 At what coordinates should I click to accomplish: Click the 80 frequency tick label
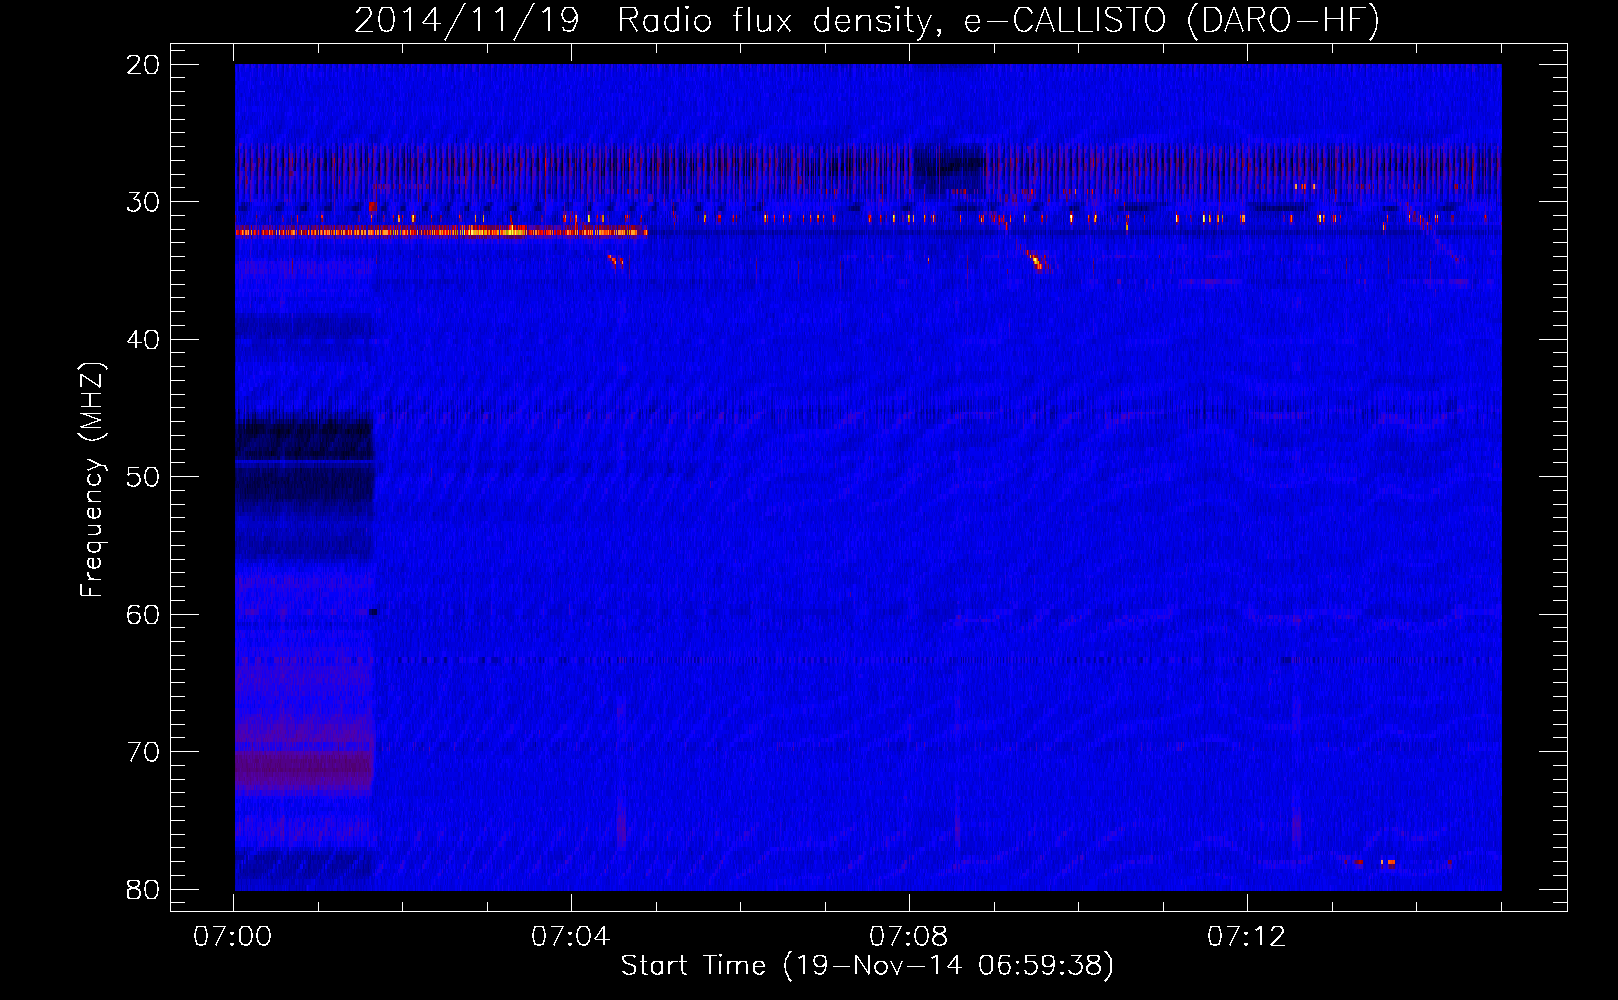(x=143, y=890)
